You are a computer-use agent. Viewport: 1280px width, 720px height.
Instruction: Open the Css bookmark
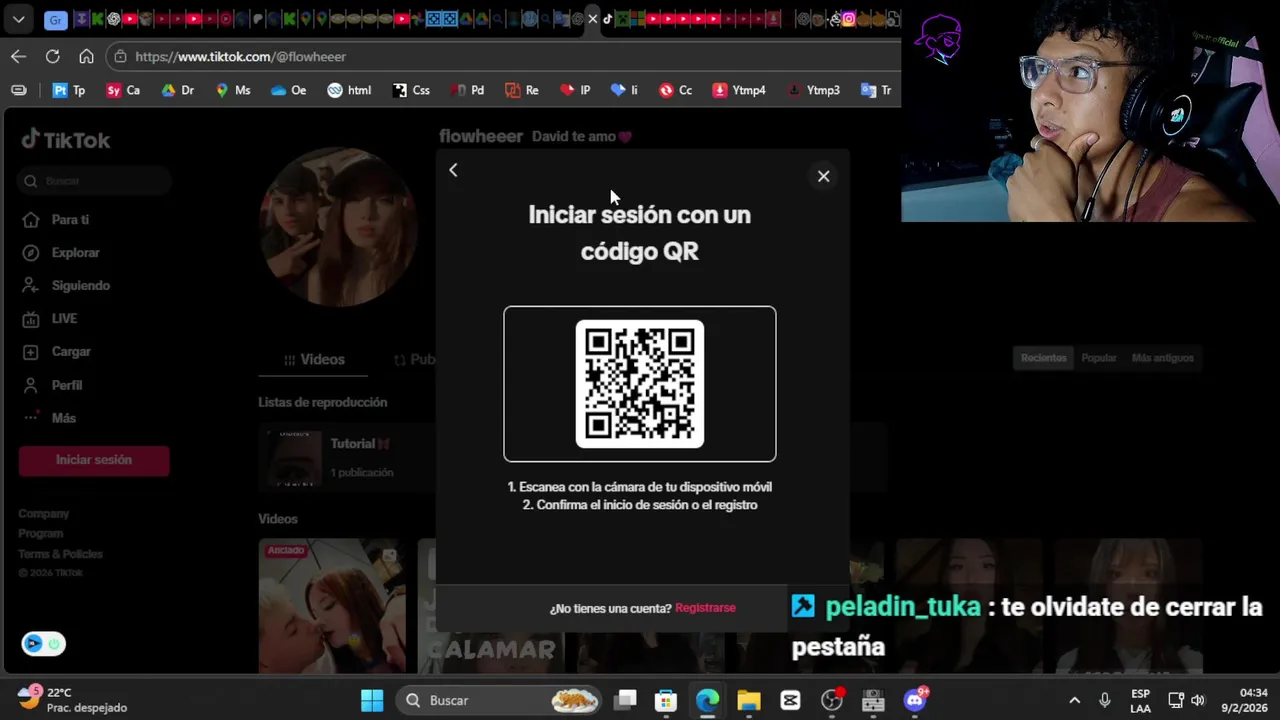pos(411,90)
